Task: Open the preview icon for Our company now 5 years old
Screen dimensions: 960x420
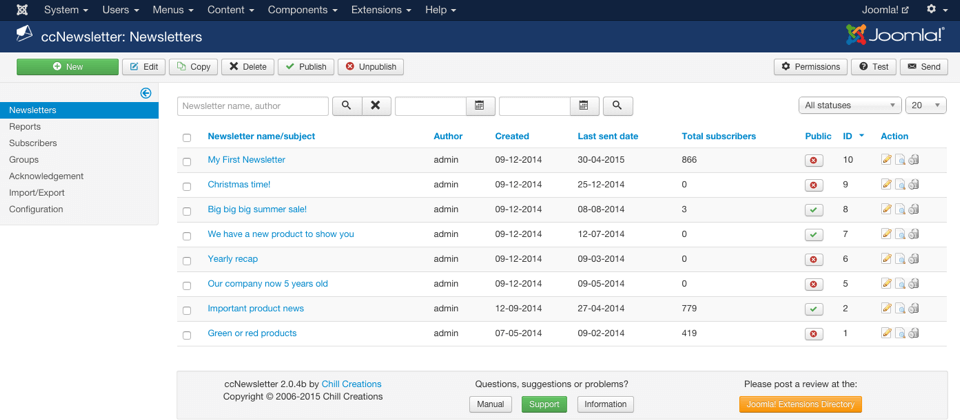Action: click(900, 283)
